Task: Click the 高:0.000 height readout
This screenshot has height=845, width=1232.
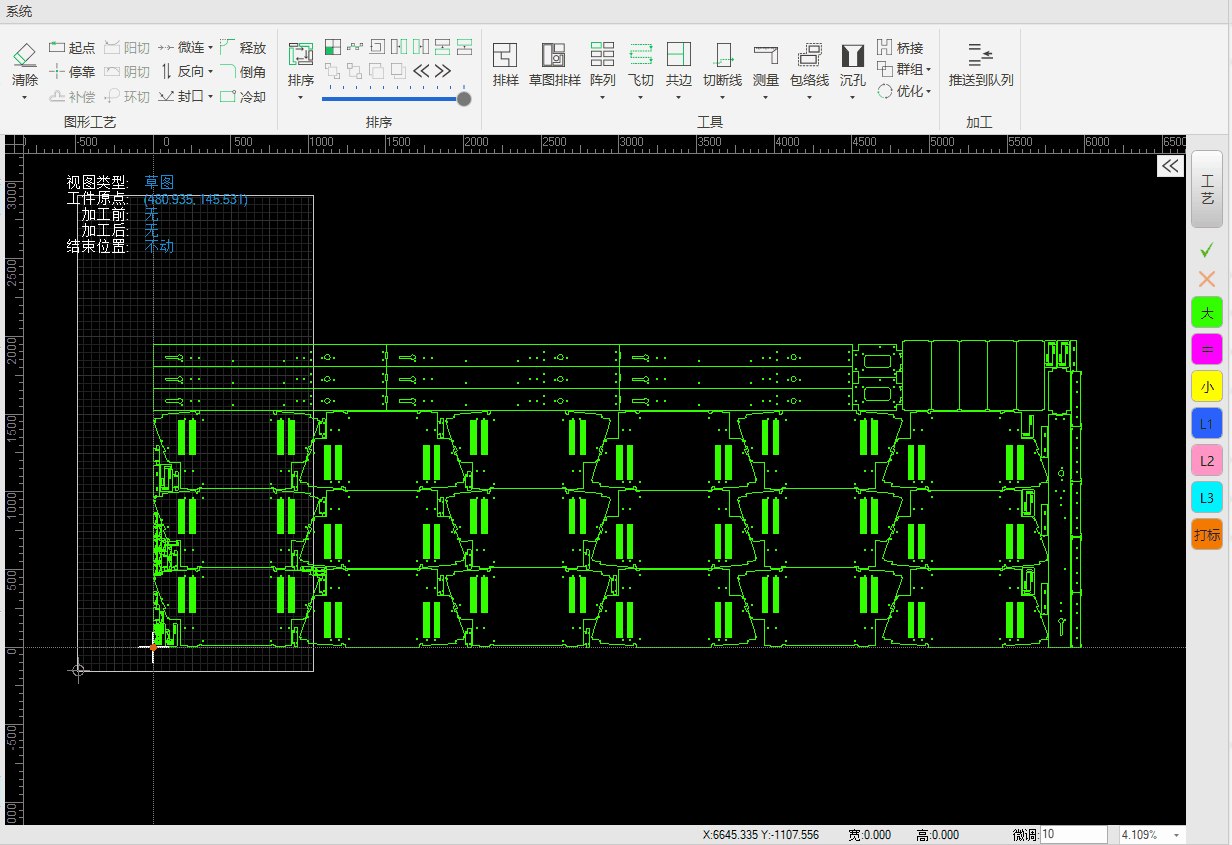Action: coord(937,835)
